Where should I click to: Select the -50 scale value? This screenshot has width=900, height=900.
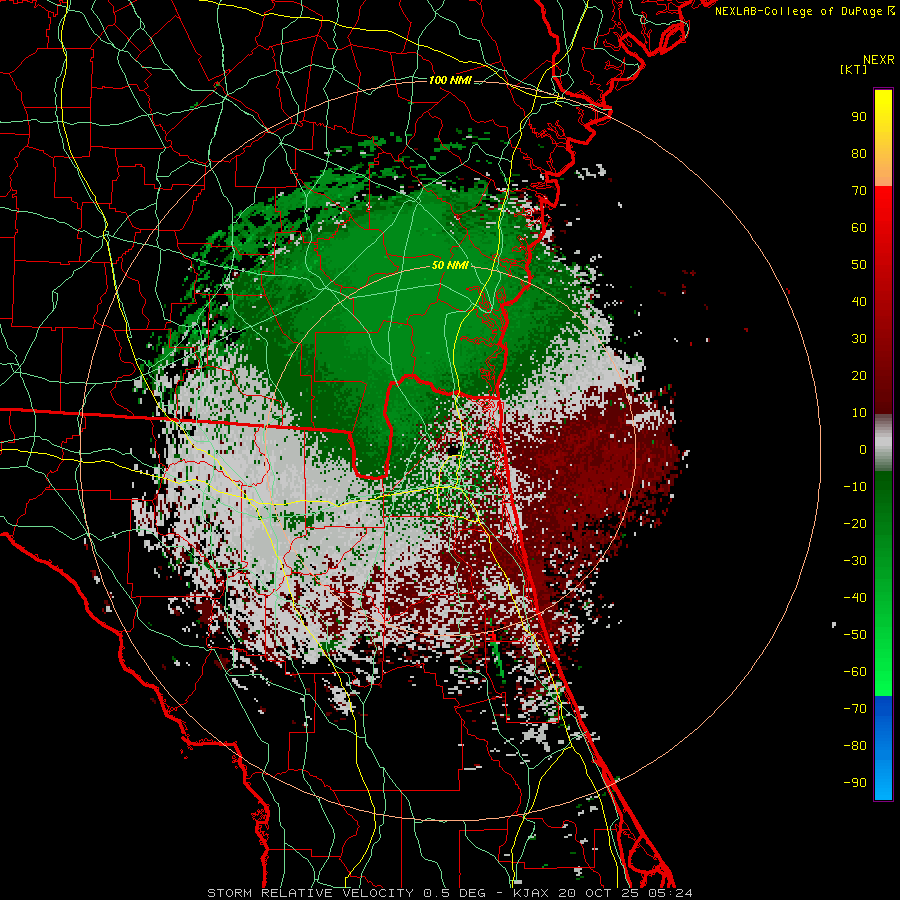pos(855,635)
